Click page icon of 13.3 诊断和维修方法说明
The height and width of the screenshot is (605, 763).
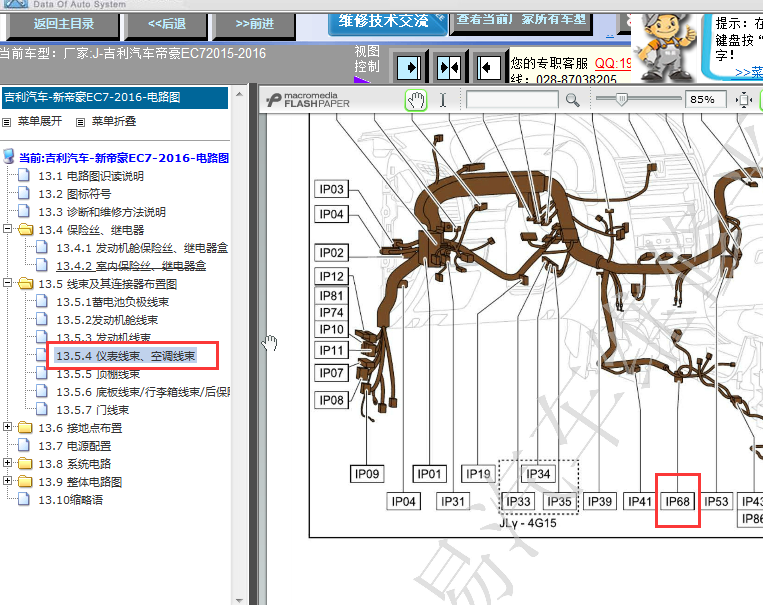pyautogui.click(x=24, y=211)
